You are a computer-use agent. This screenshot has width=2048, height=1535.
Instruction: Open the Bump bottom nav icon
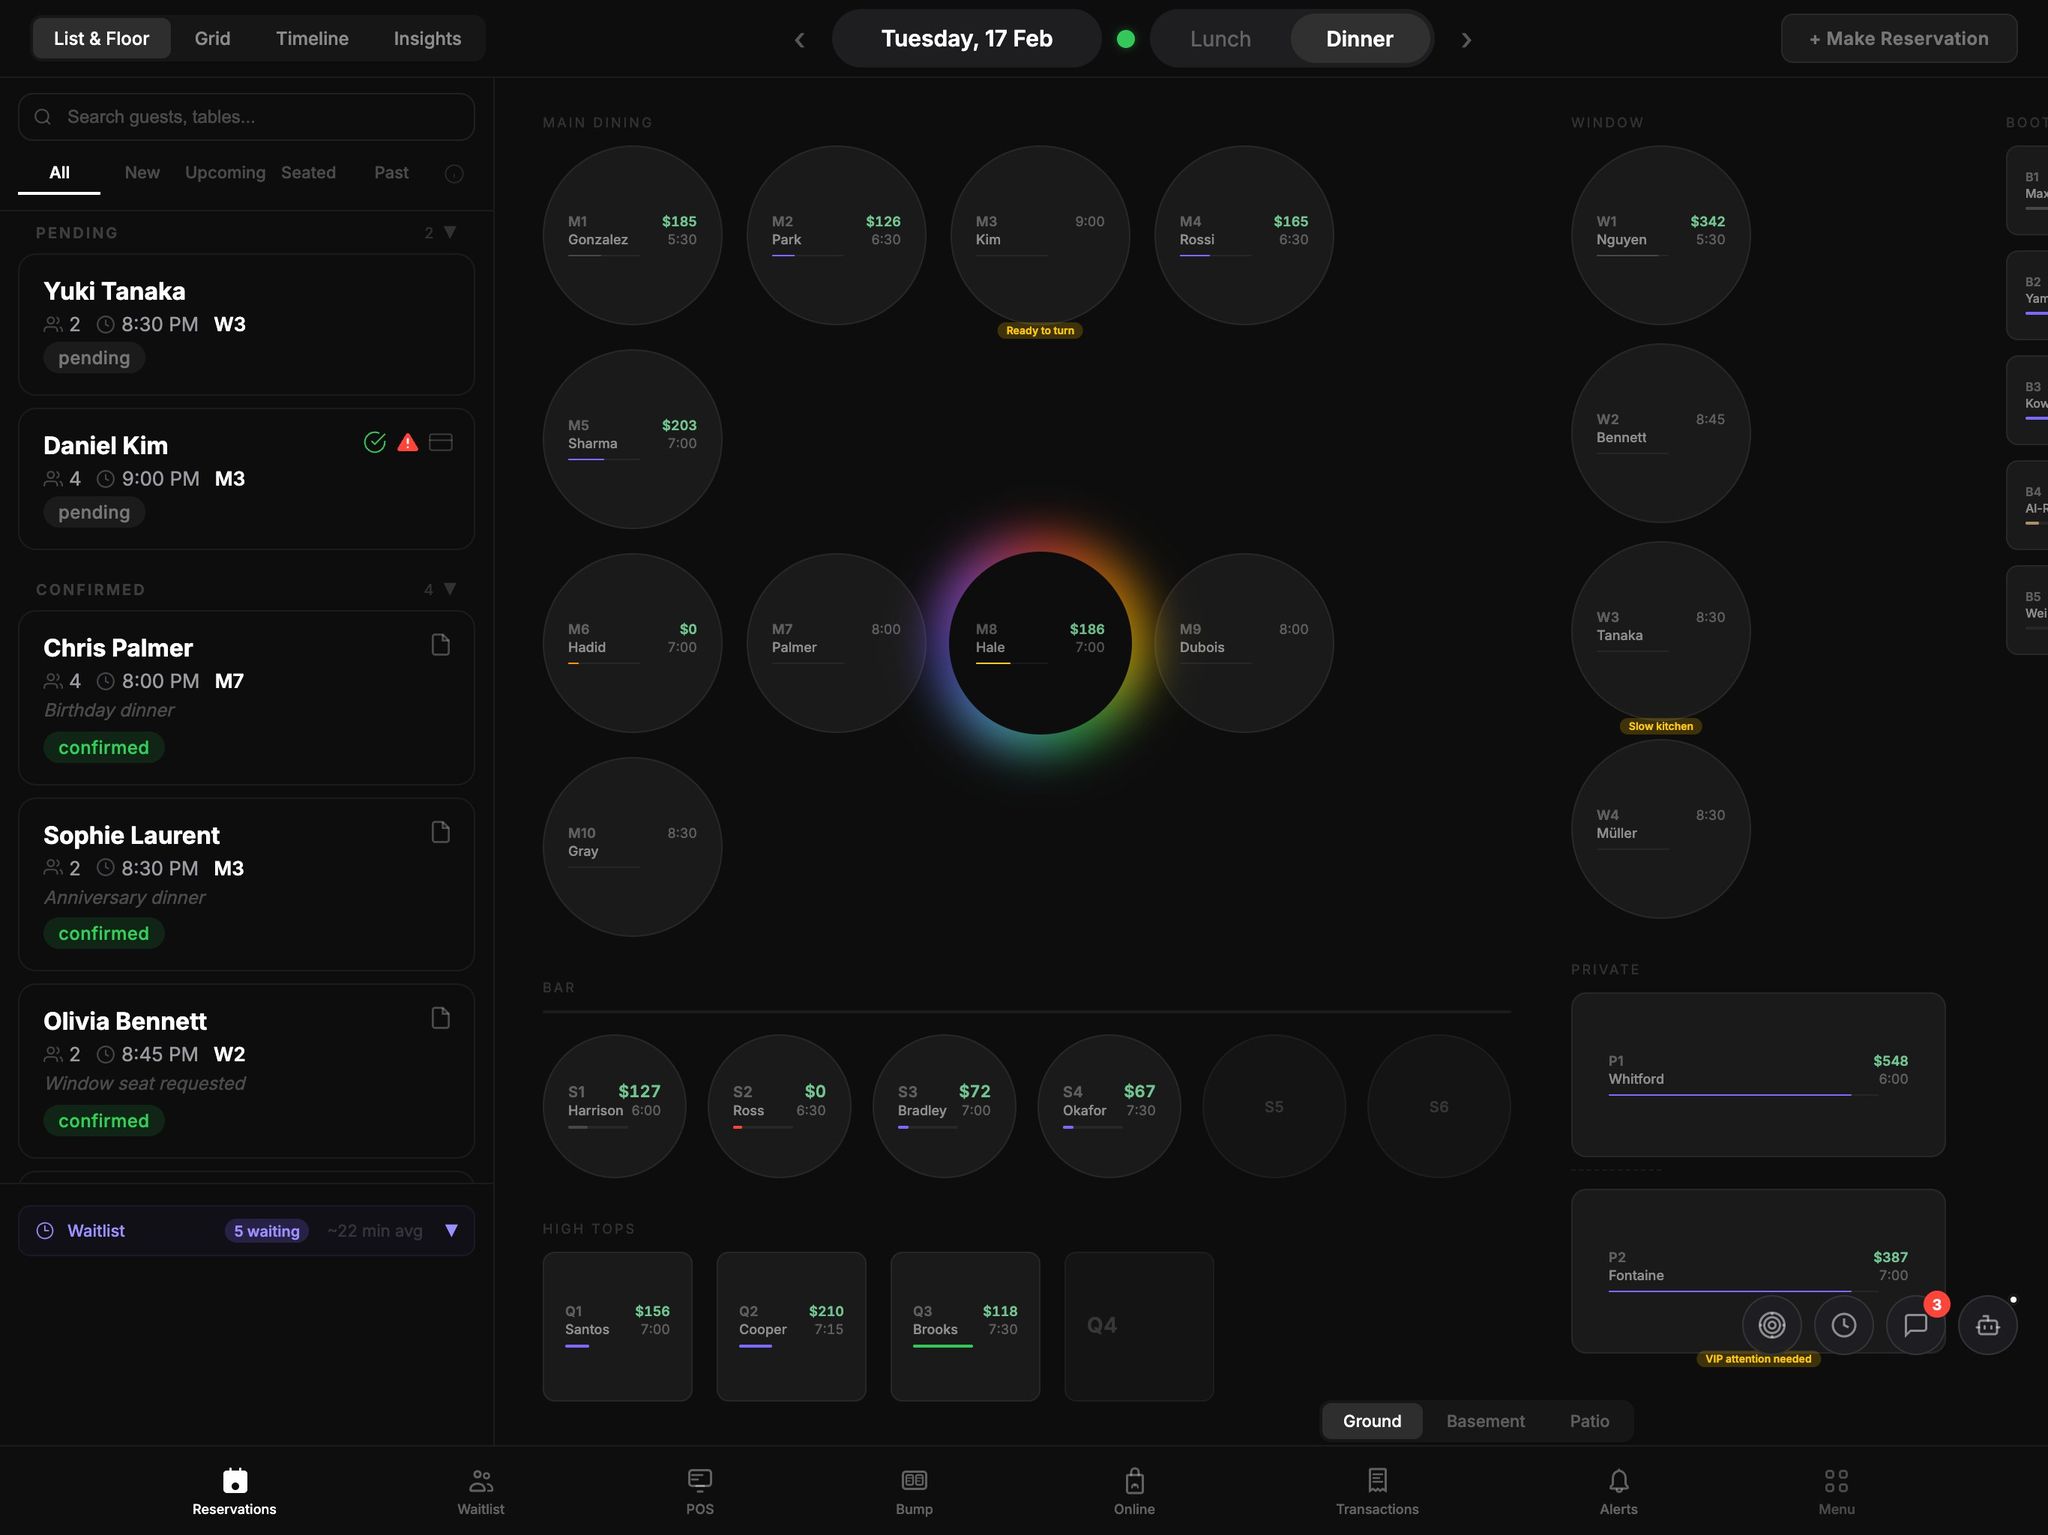(914, 1480)
